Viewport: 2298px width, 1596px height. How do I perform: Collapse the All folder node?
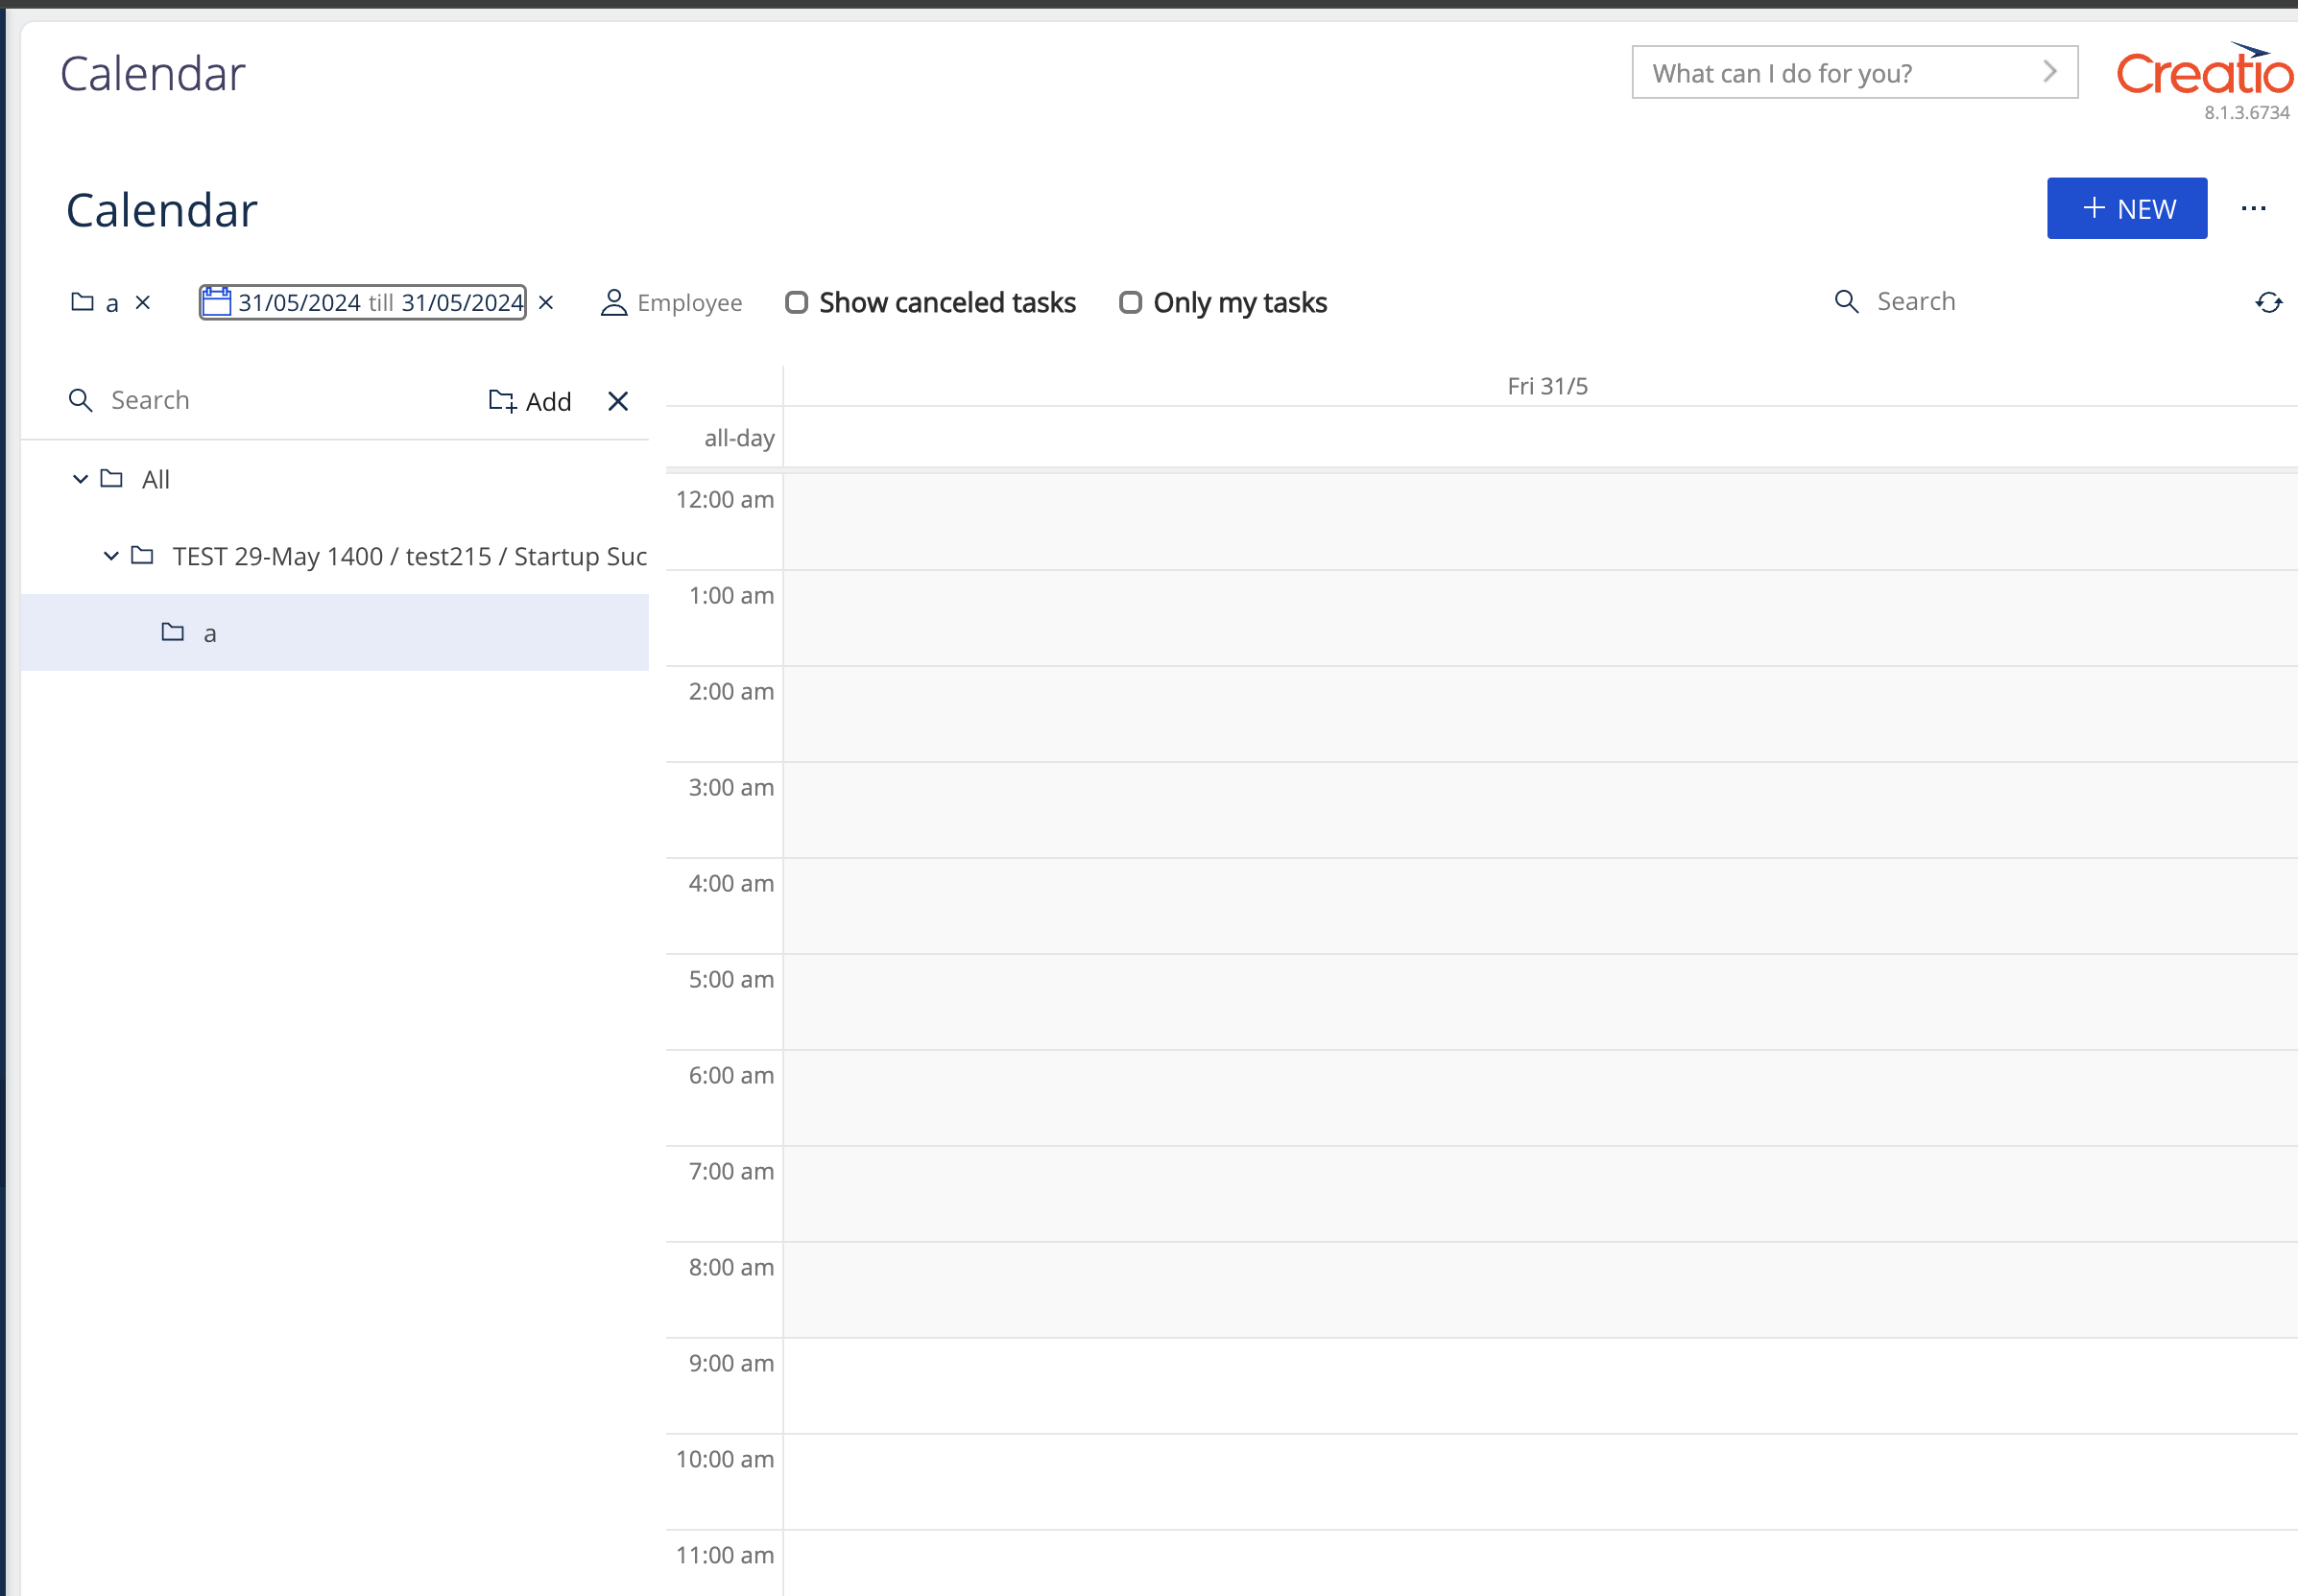point(80,479)
